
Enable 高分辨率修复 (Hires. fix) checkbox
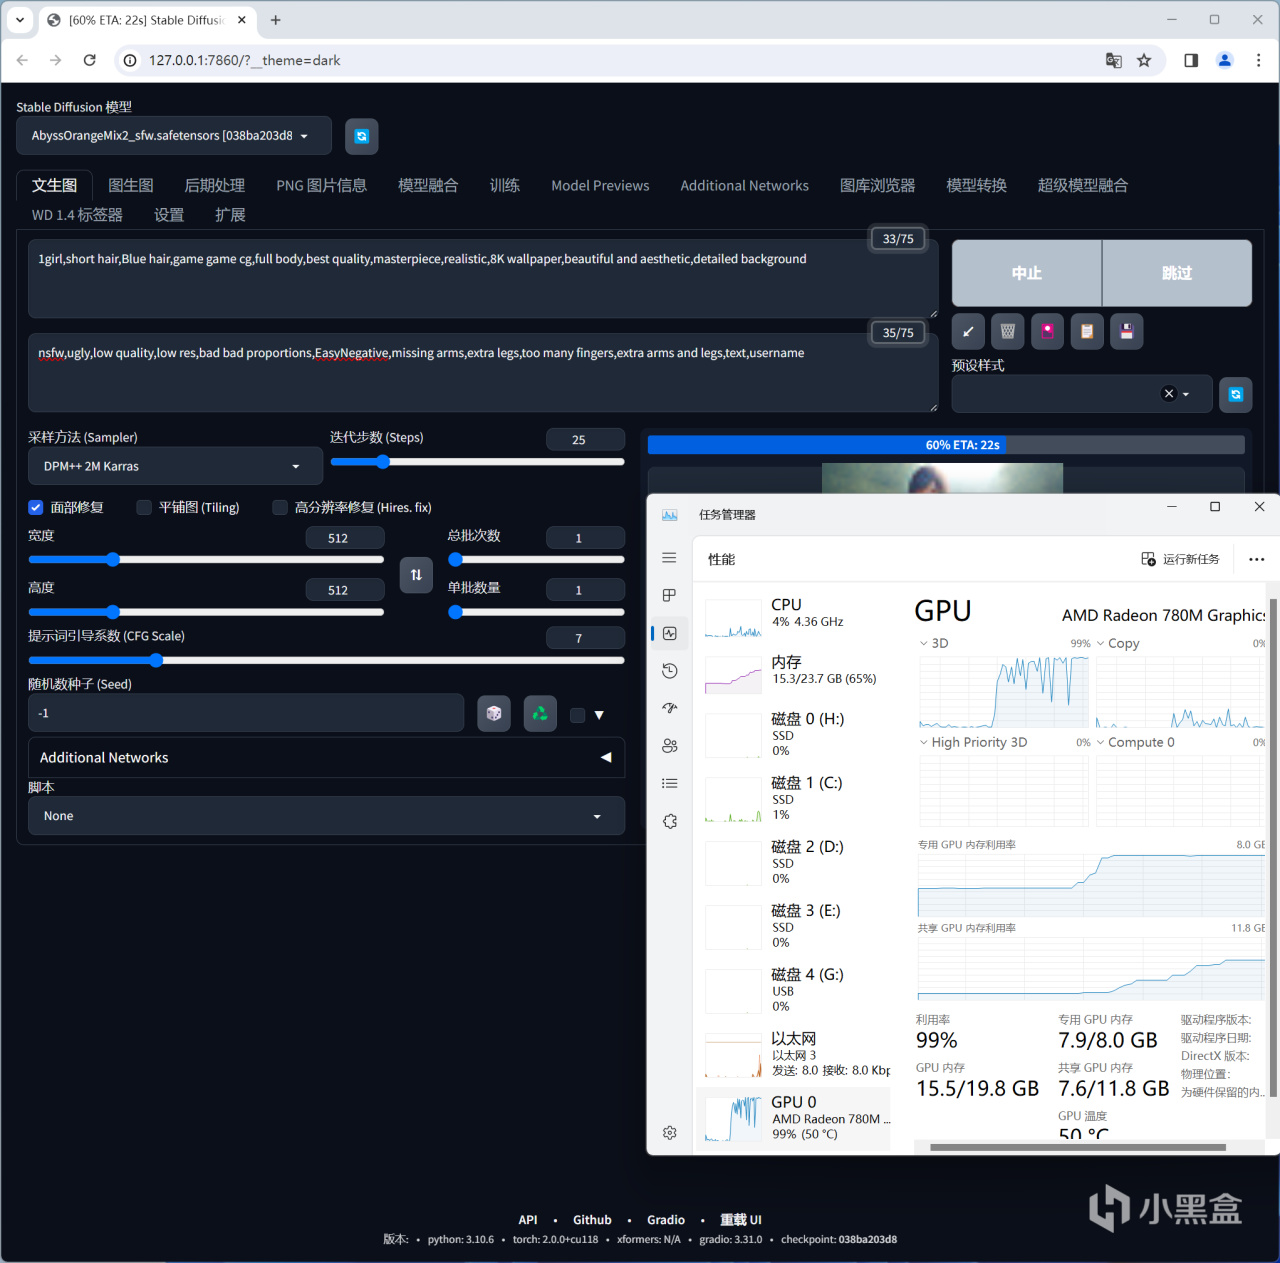point(280,508)
